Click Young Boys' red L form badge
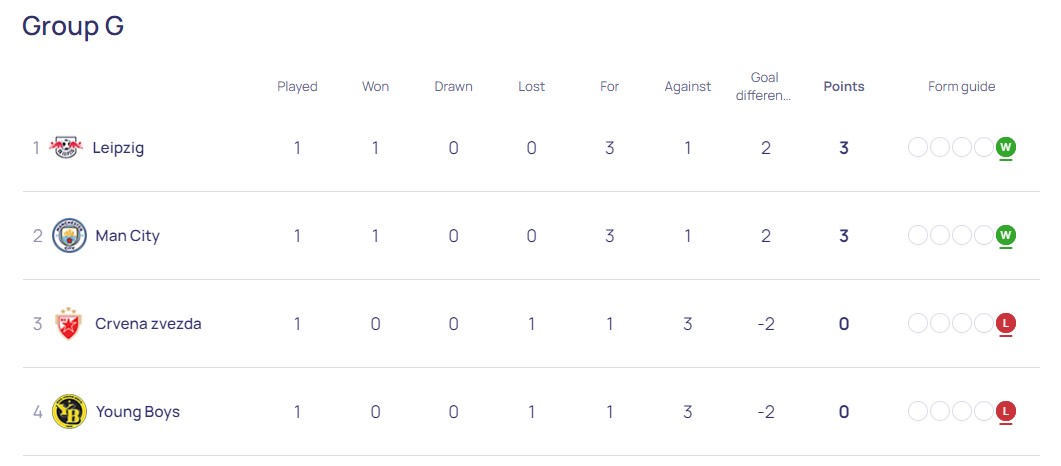 pos(1006,411)
